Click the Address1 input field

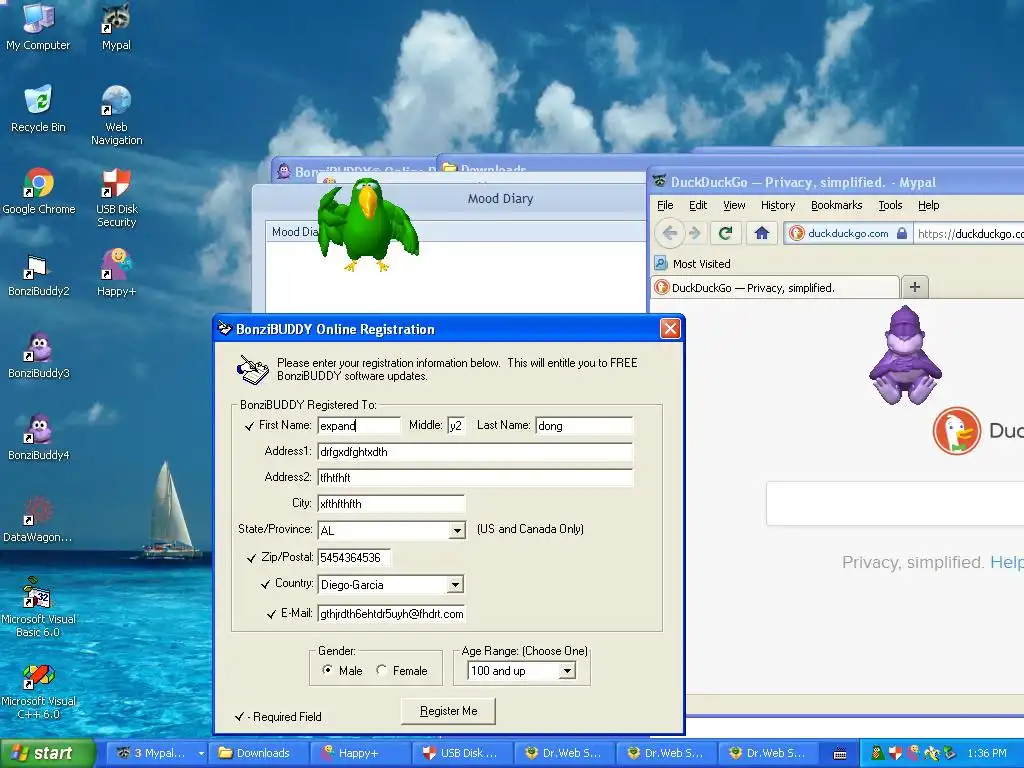click(475, 452)
